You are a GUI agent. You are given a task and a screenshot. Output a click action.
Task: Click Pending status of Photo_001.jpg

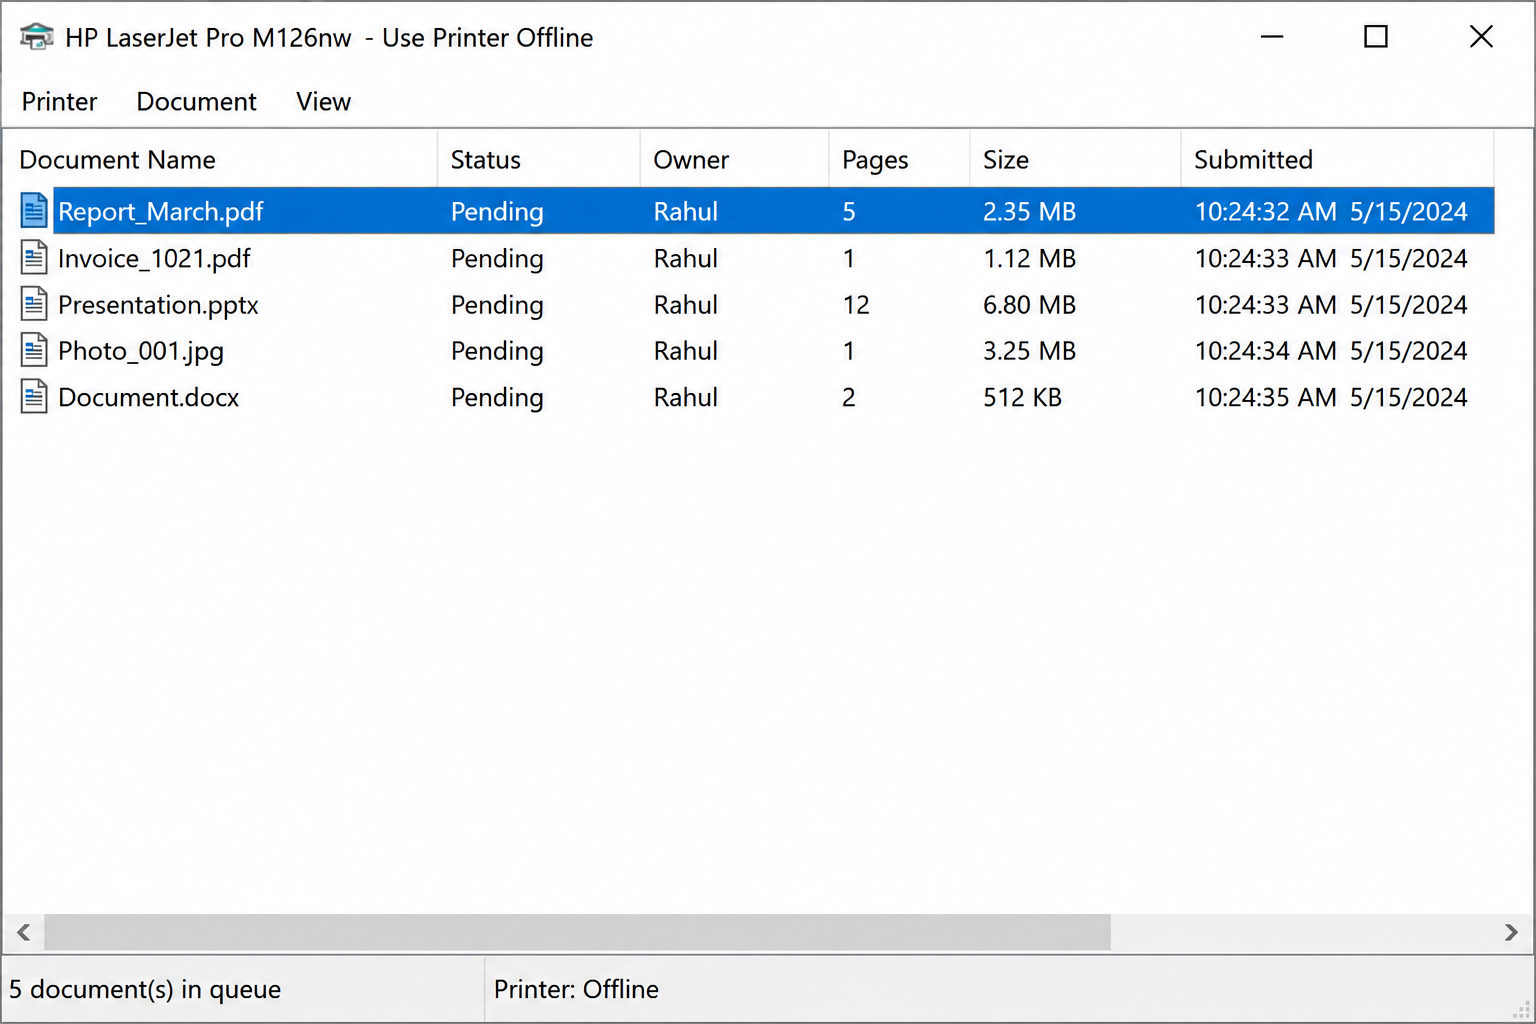pos(497,351)
